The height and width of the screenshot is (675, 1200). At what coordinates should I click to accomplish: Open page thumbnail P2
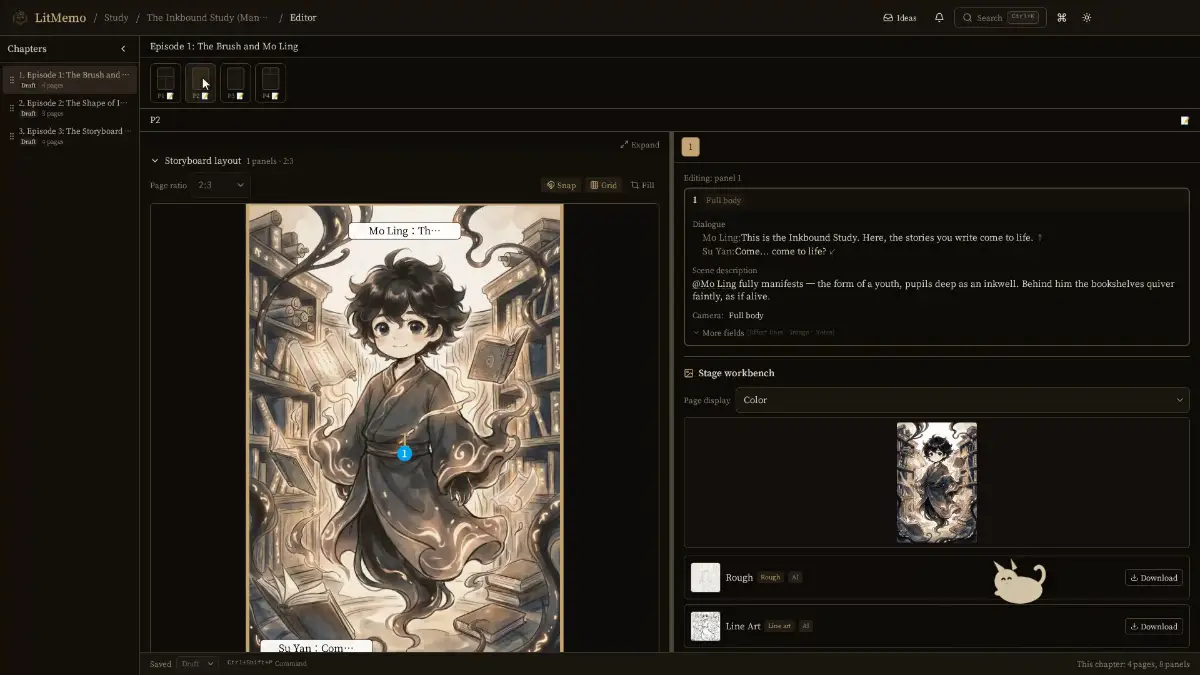200,83
